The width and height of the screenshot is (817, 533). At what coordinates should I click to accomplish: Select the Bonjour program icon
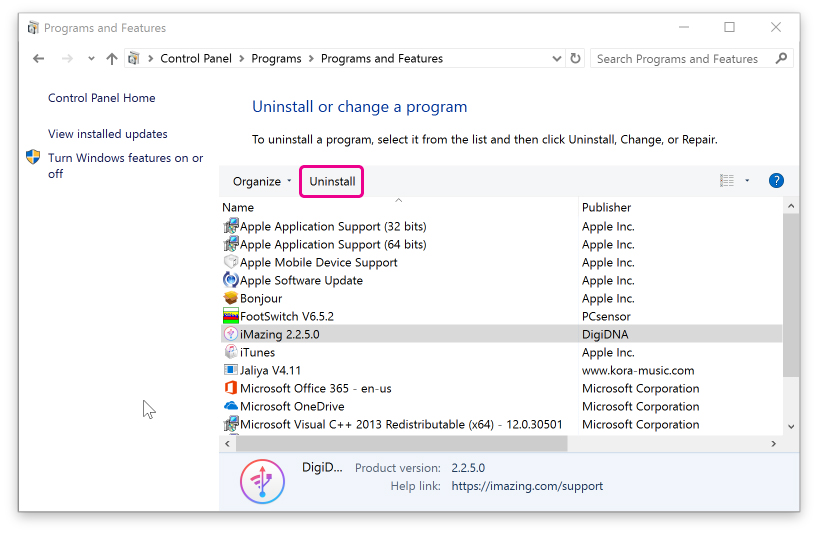coord(231,298)
